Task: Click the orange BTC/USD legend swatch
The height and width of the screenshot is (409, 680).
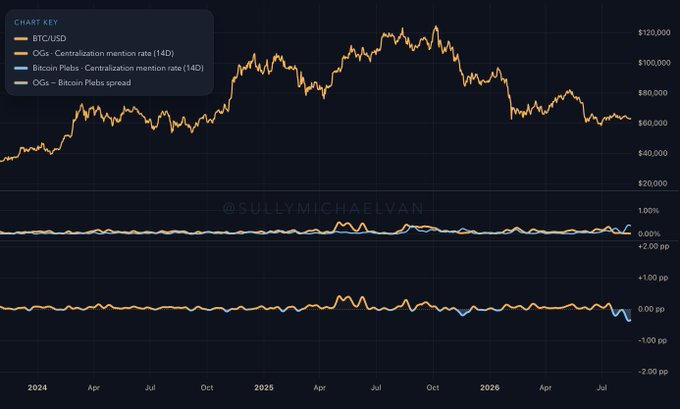Action: click(21, 39)
